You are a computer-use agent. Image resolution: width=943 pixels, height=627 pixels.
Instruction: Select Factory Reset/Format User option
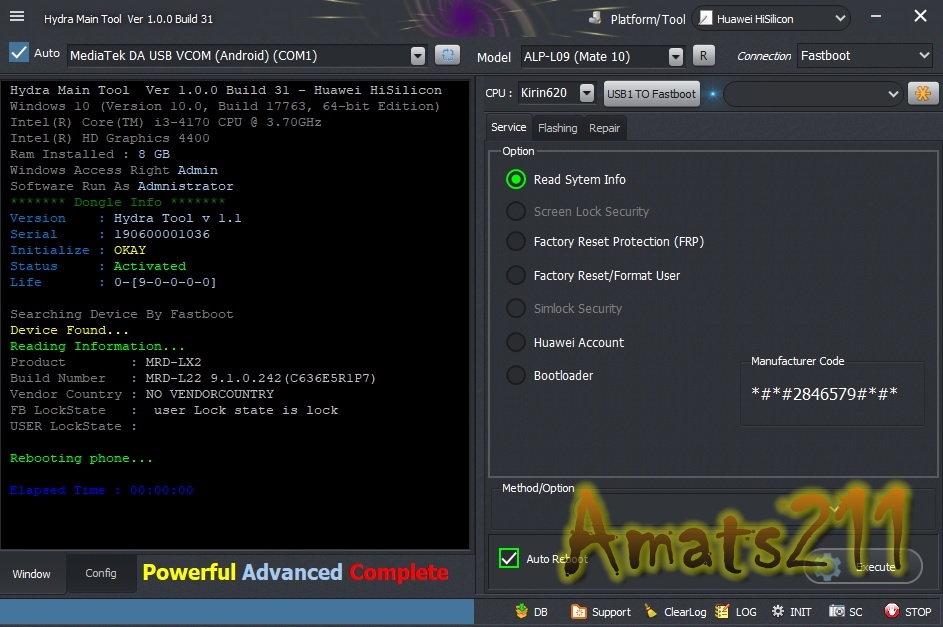coord(515,275)
